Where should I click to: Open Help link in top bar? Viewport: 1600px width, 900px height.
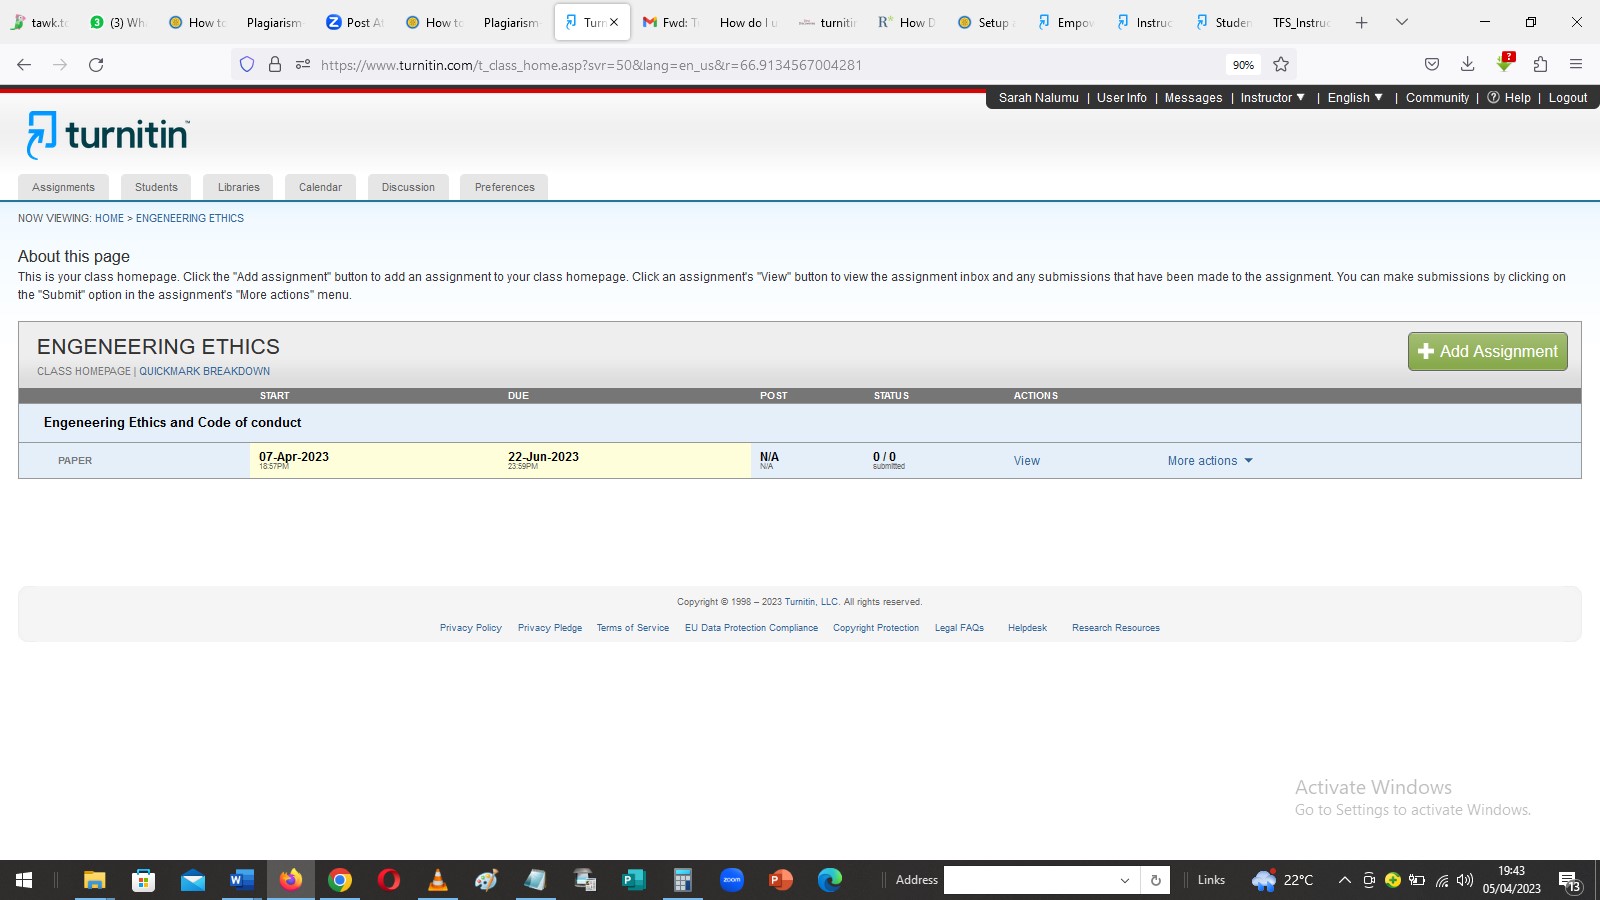coord(1509,97)
